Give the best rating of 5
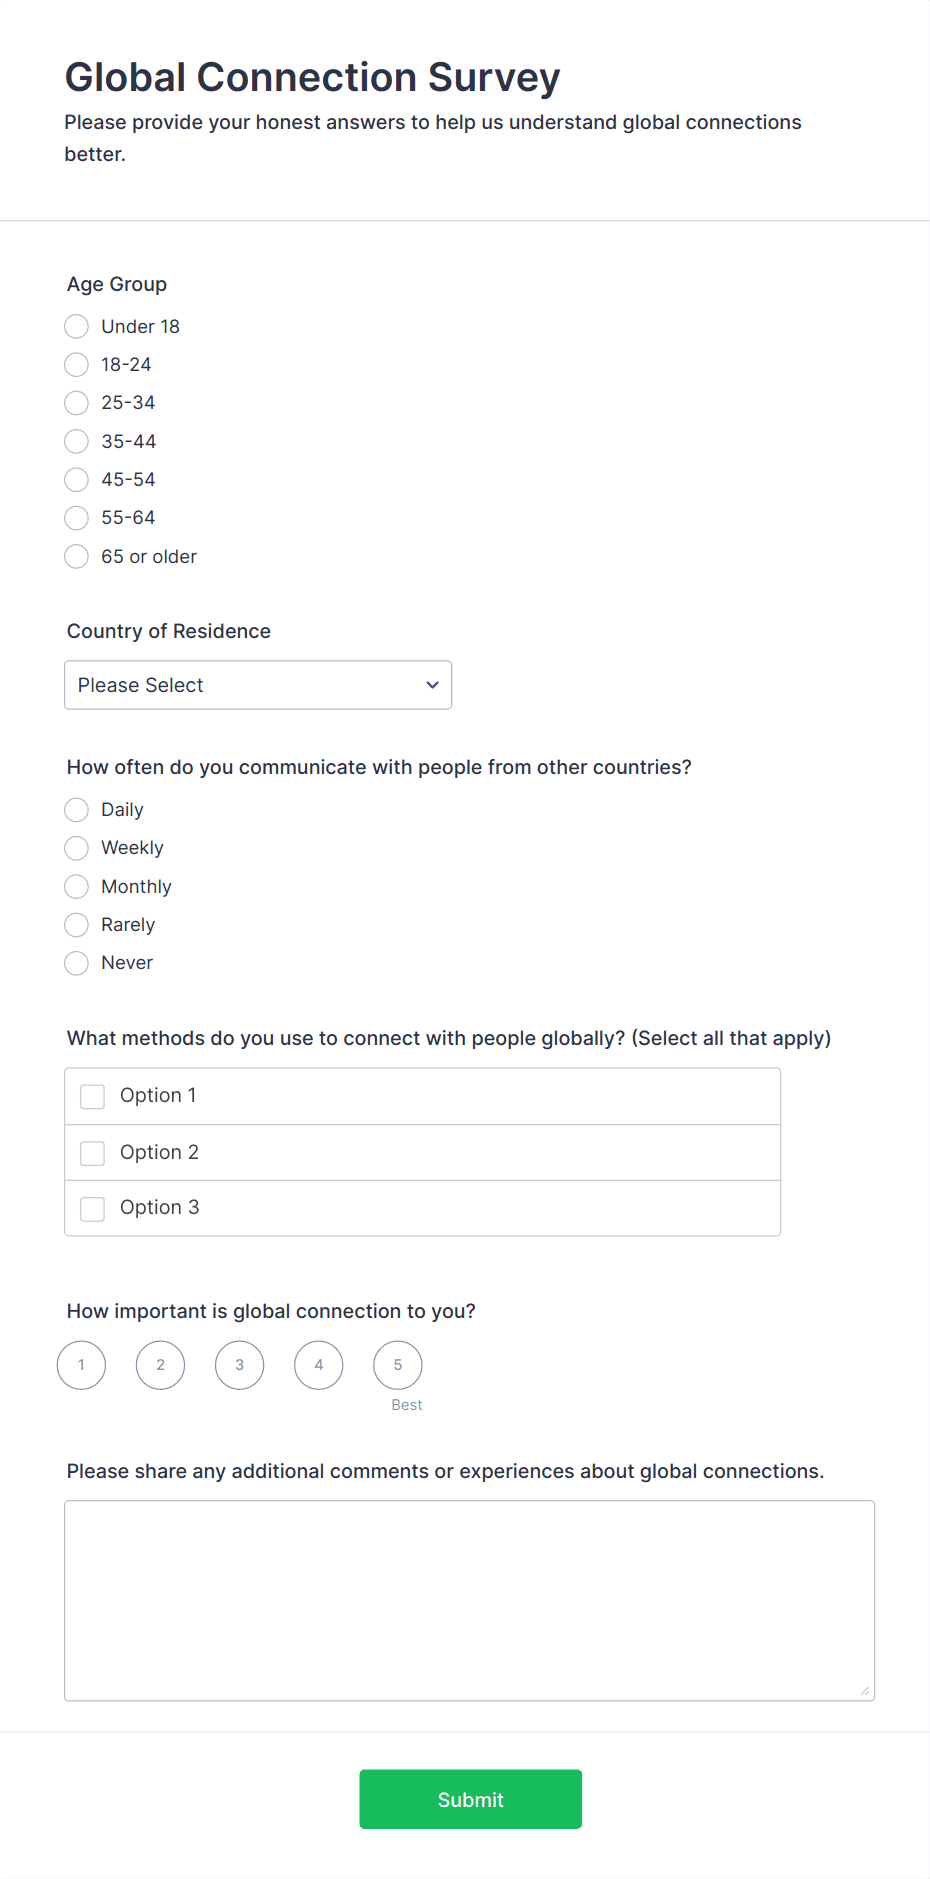The width and height of the screenshot is (930, 1879). point(398,1365)
